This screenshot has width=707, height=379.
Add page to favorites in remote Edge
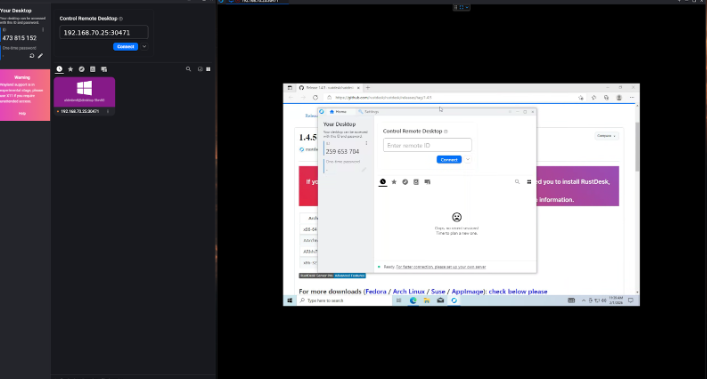(581, 97)
